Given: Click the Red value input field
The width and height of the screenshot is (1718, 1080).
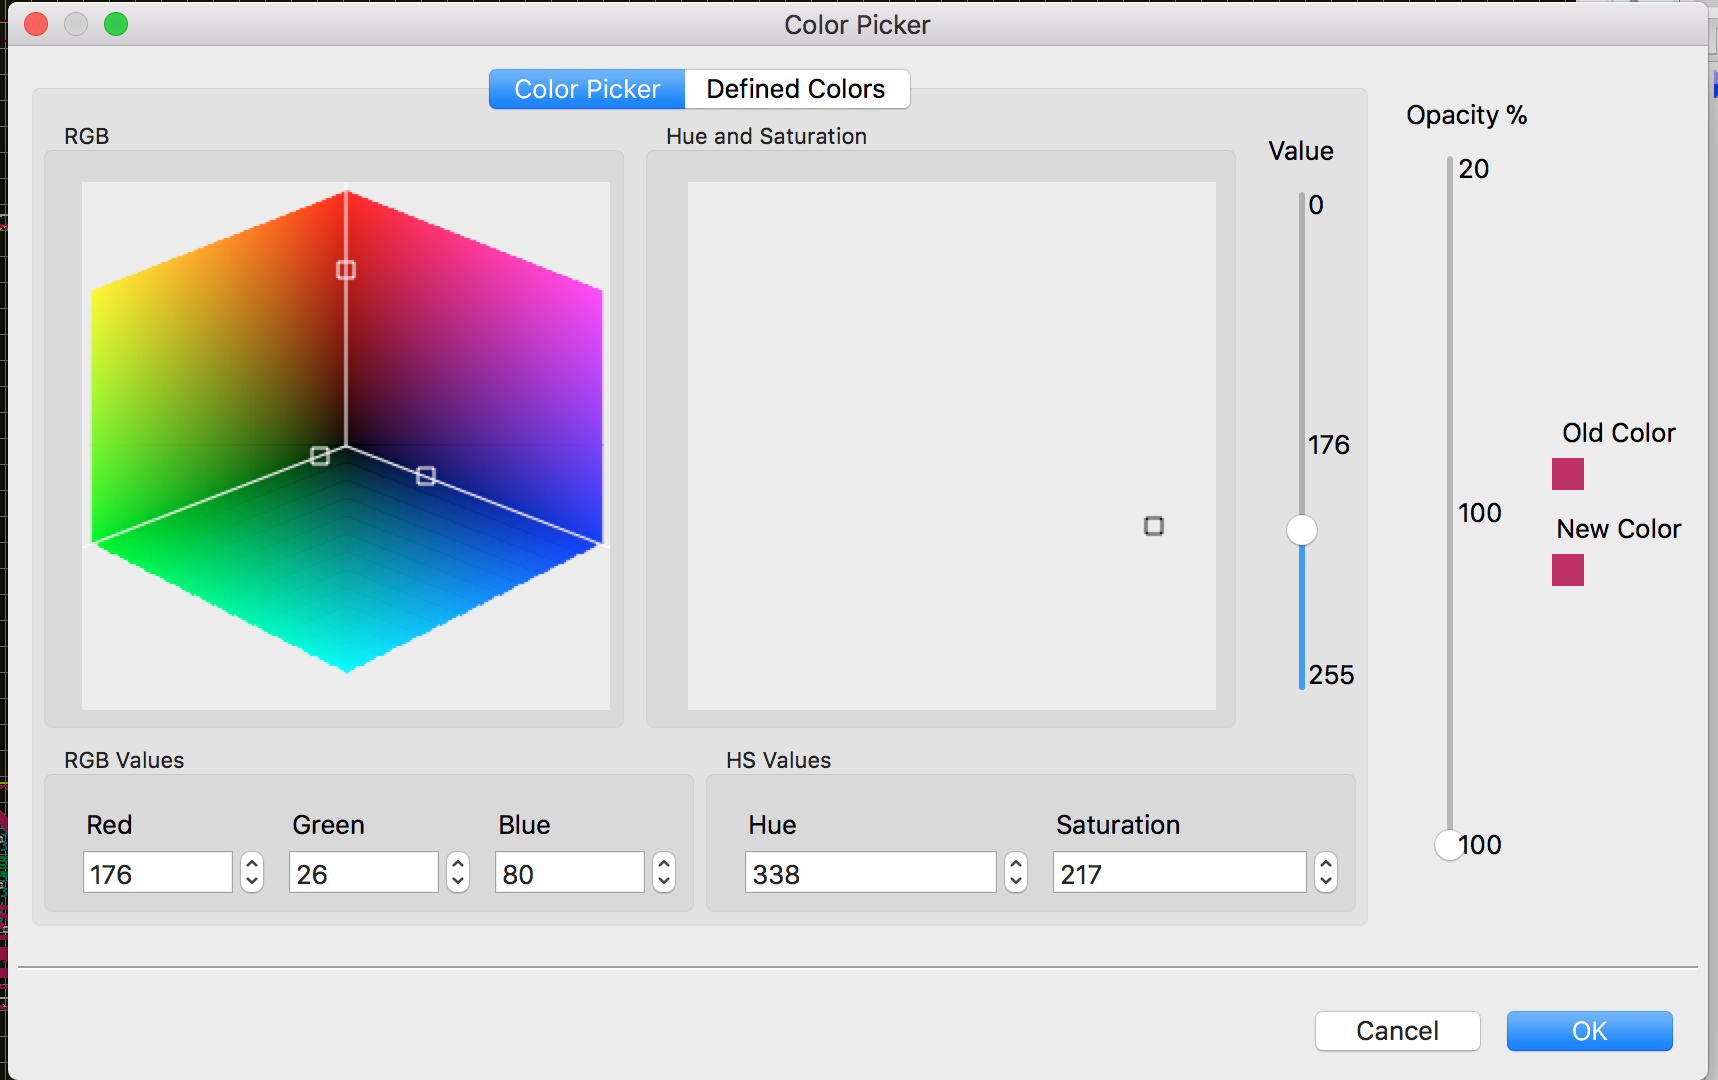Looking at the screenshot, I should (x=157, y=873).
